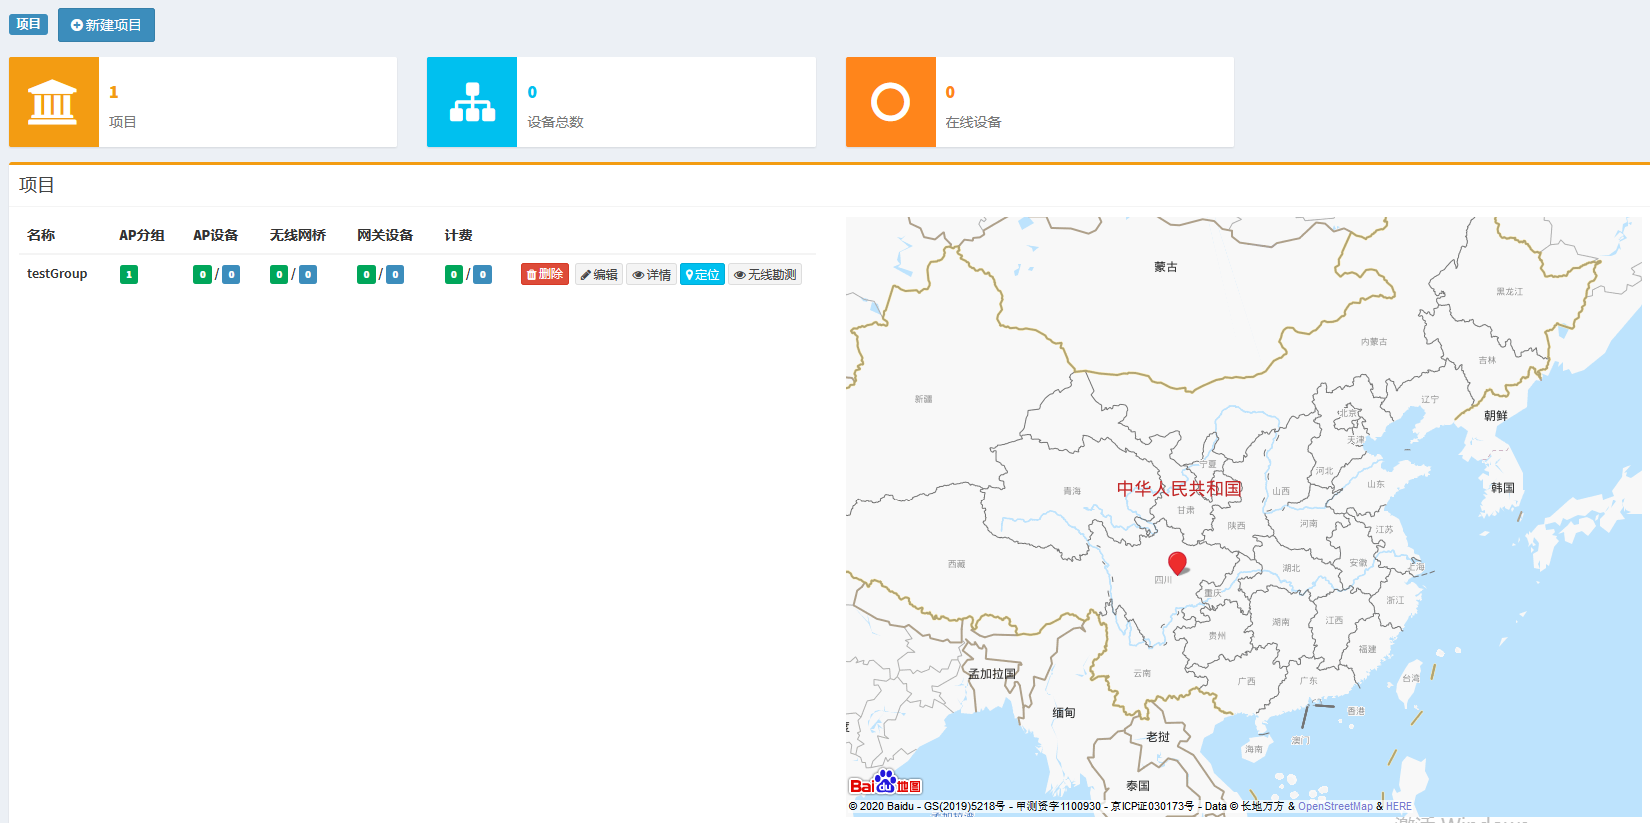The width and height of the screenshot is (1650, 823).
Task: Click the green 网关设备 online count badge
Action: tap(366, 274)
